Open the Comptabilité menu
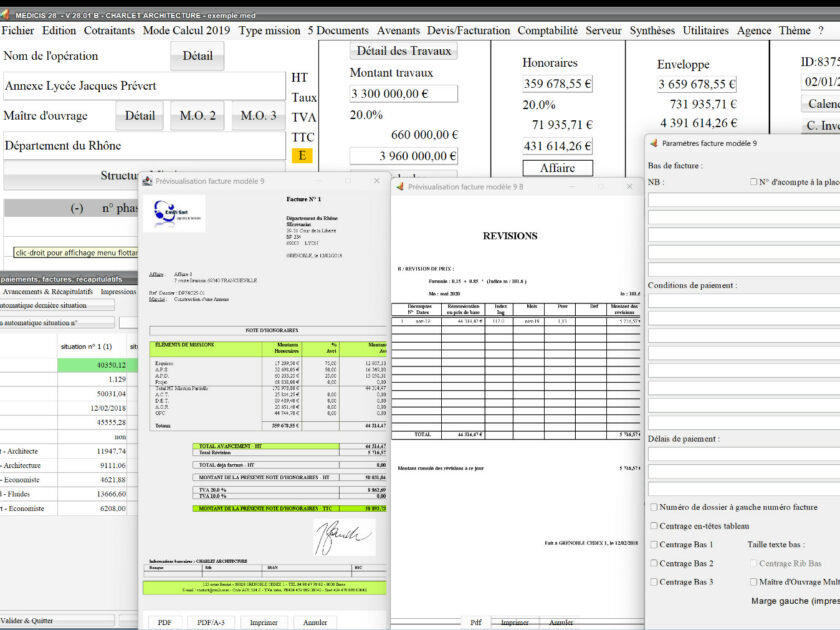 (548, 31)
